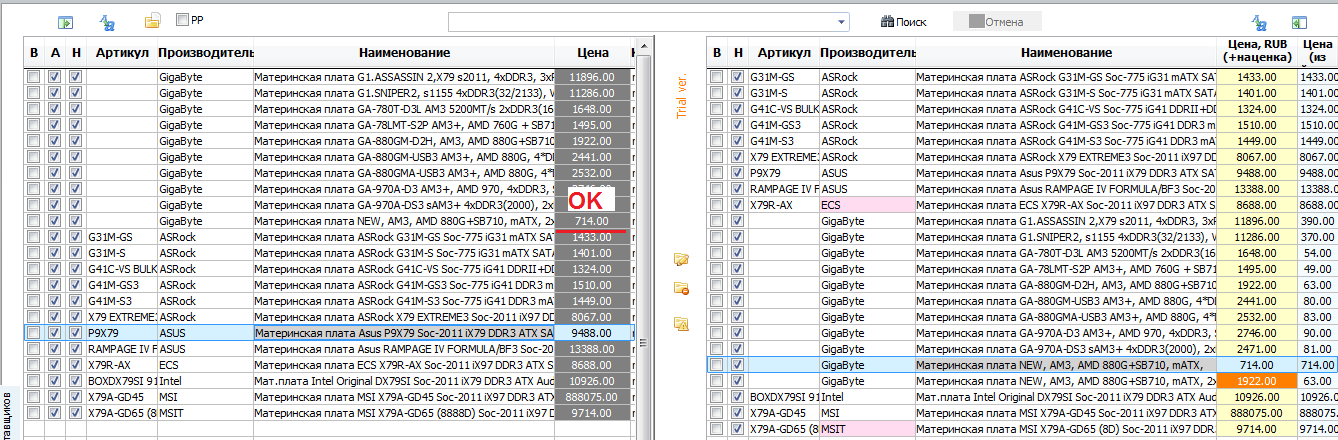Click inside the search text field
1338x440 pixels.
pos(642,22)
